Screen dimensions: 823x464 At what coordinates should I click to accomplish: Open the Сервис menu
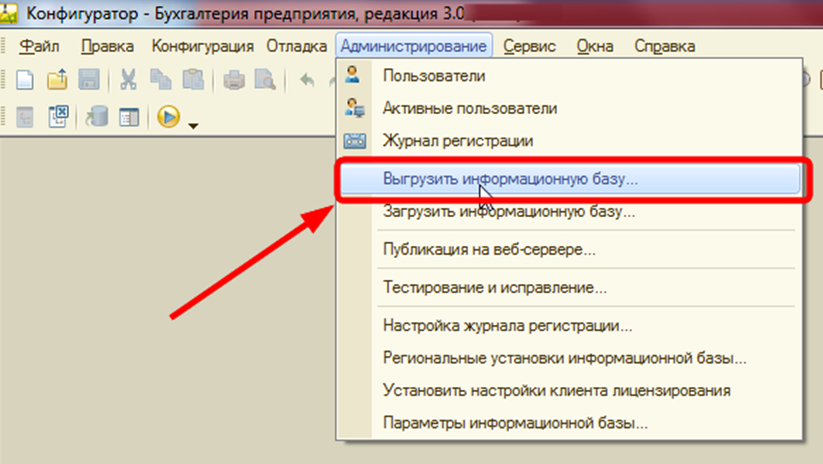point(530,46)
